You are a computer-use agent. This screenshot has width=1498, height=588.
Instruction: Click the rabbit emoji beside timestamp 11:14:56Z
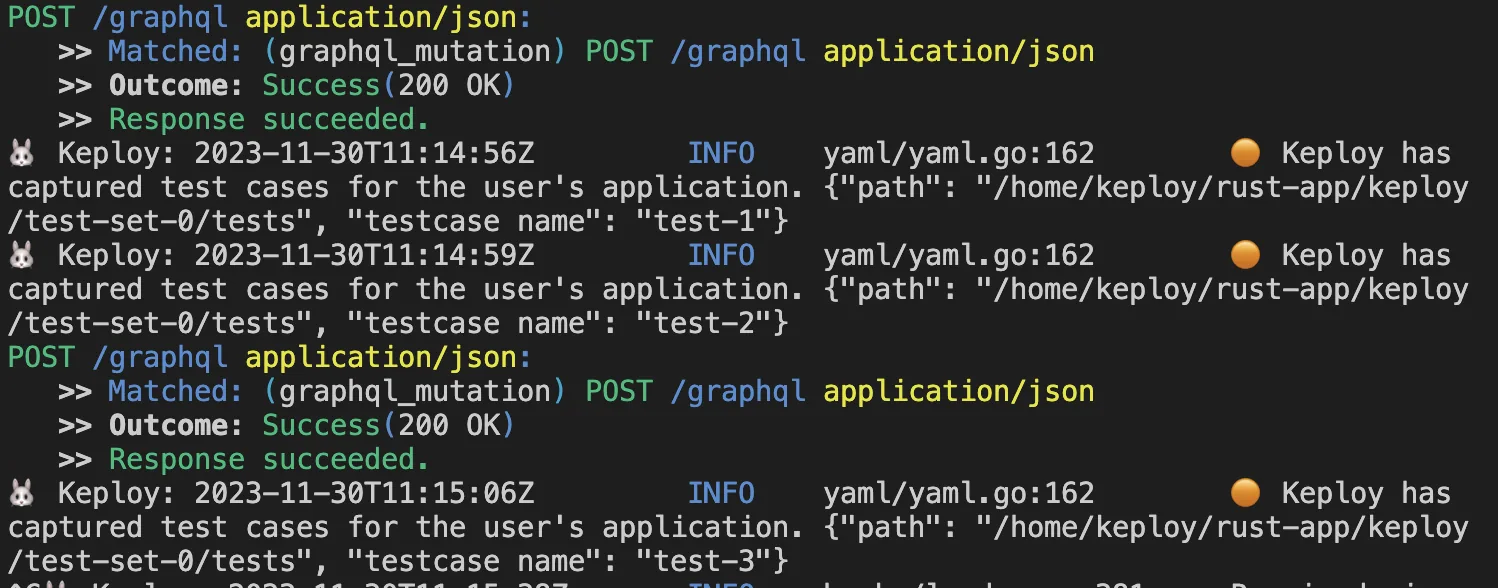(21, 154)
